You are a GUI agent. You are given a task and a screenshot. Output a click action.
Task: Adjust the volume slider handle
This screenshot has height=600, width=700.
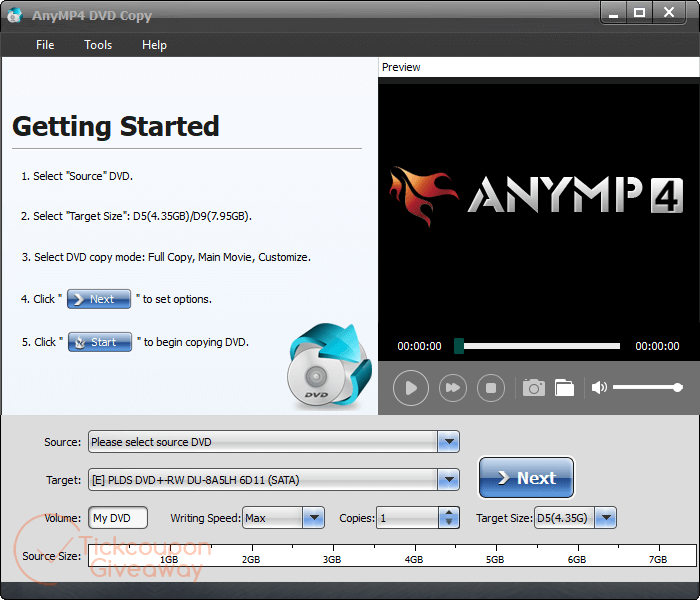[677, 388]
